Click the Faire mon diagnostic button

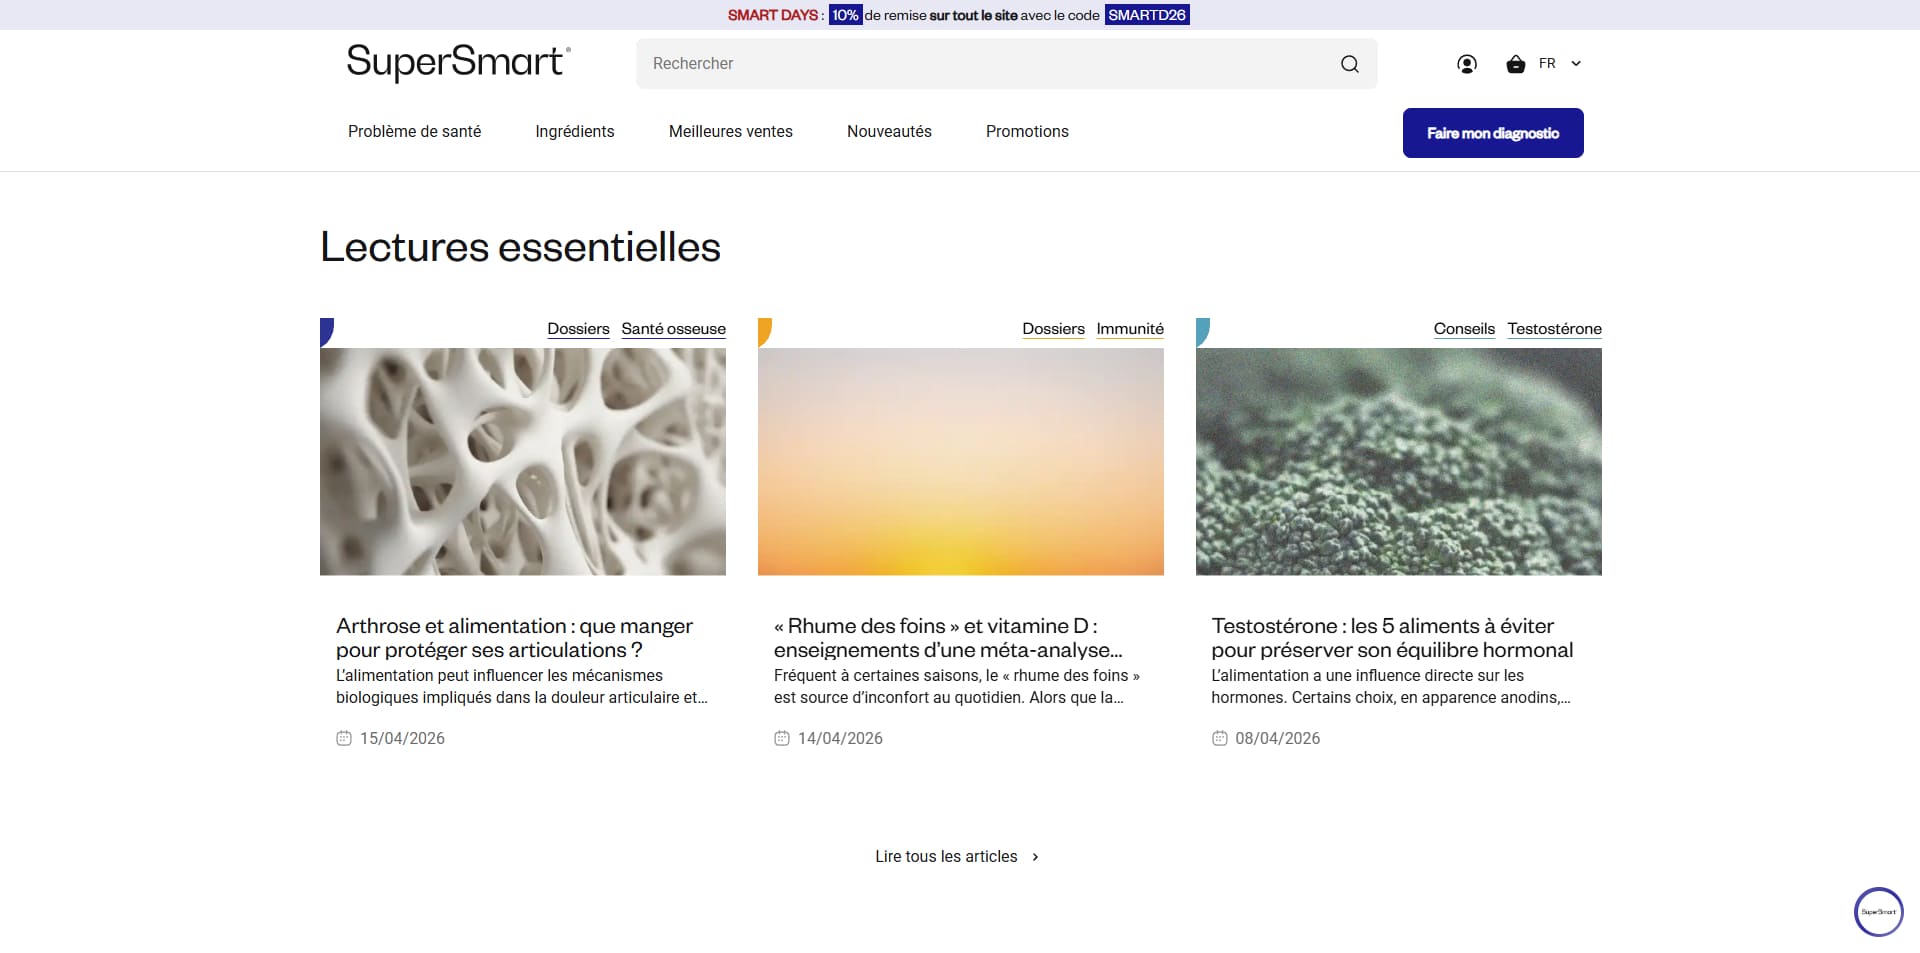point(1493,133)
